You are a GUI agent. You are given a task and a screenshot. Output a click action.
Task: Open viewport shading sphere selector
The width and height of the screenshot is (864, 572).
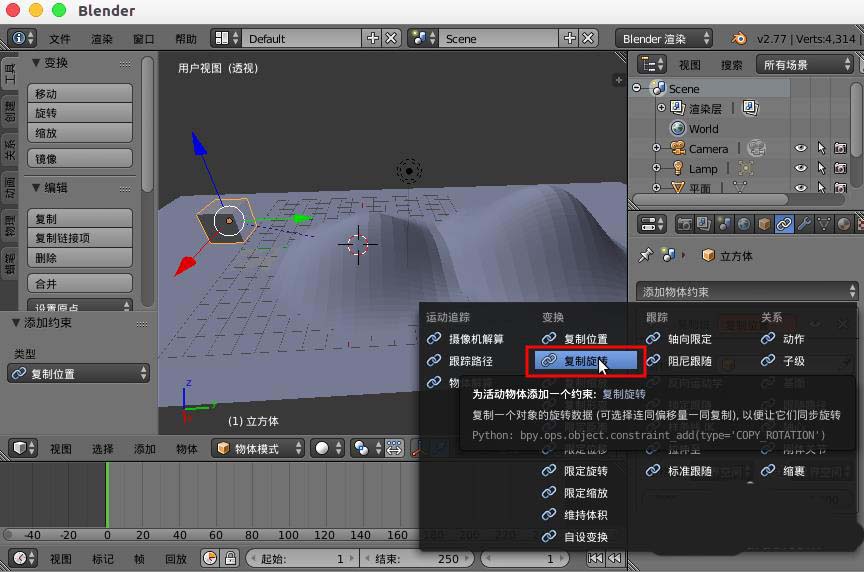[328, 448]
